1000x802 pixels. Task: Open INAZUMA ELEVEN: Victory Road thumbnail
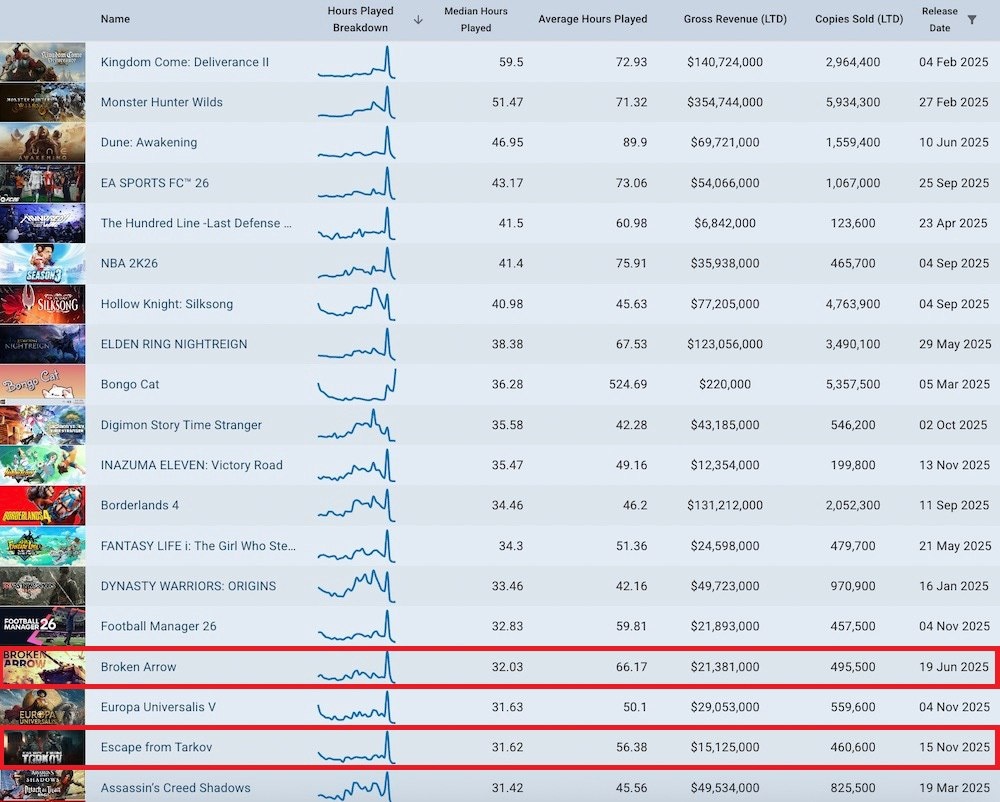click(43, 465)
